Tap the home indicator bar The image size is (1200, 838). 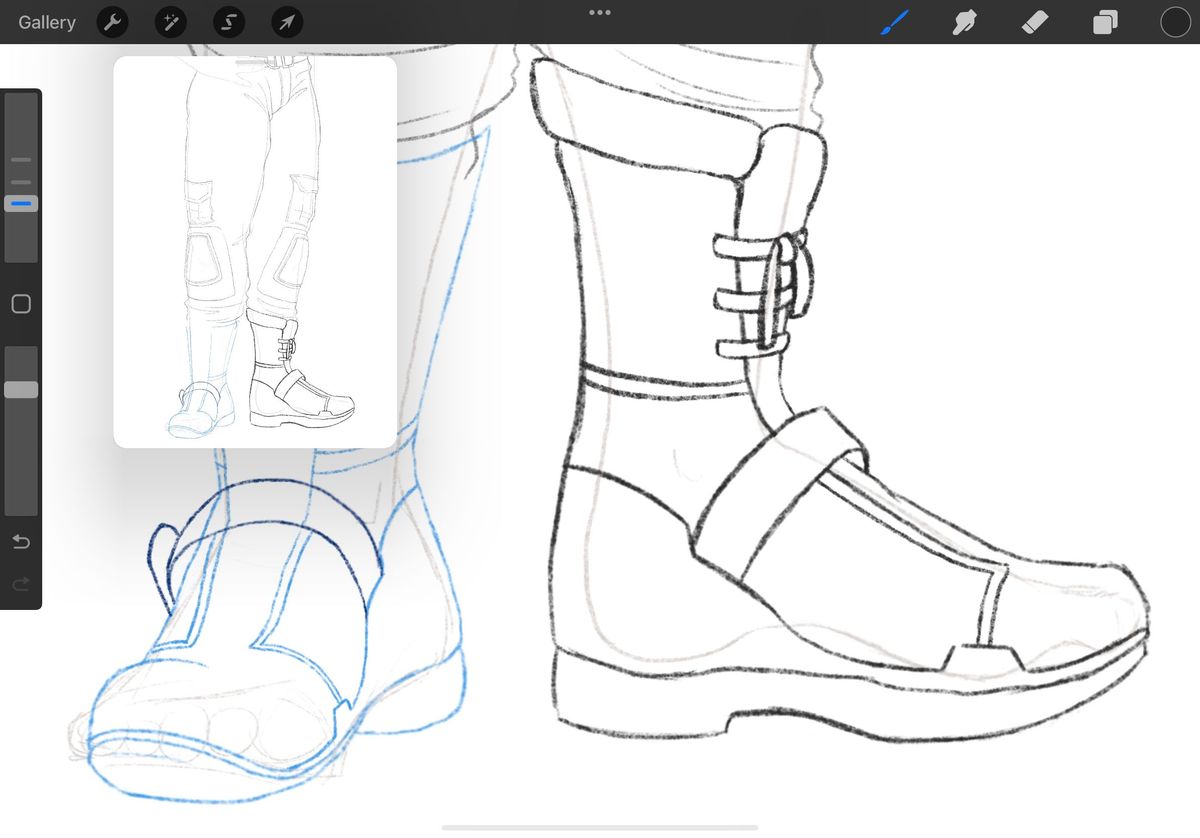click(600, 827)
